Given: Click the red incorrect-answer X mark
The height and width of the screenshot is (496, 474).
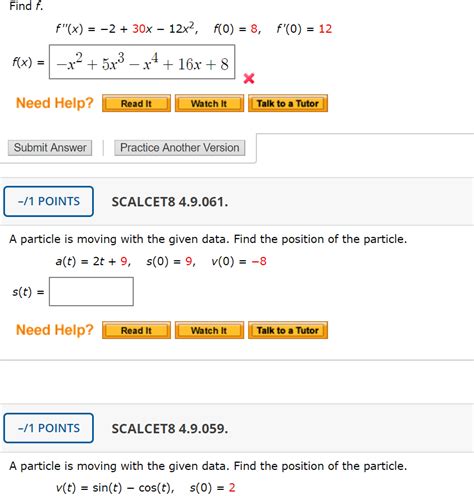Looking at the screenshot, I should coord(249,79).
